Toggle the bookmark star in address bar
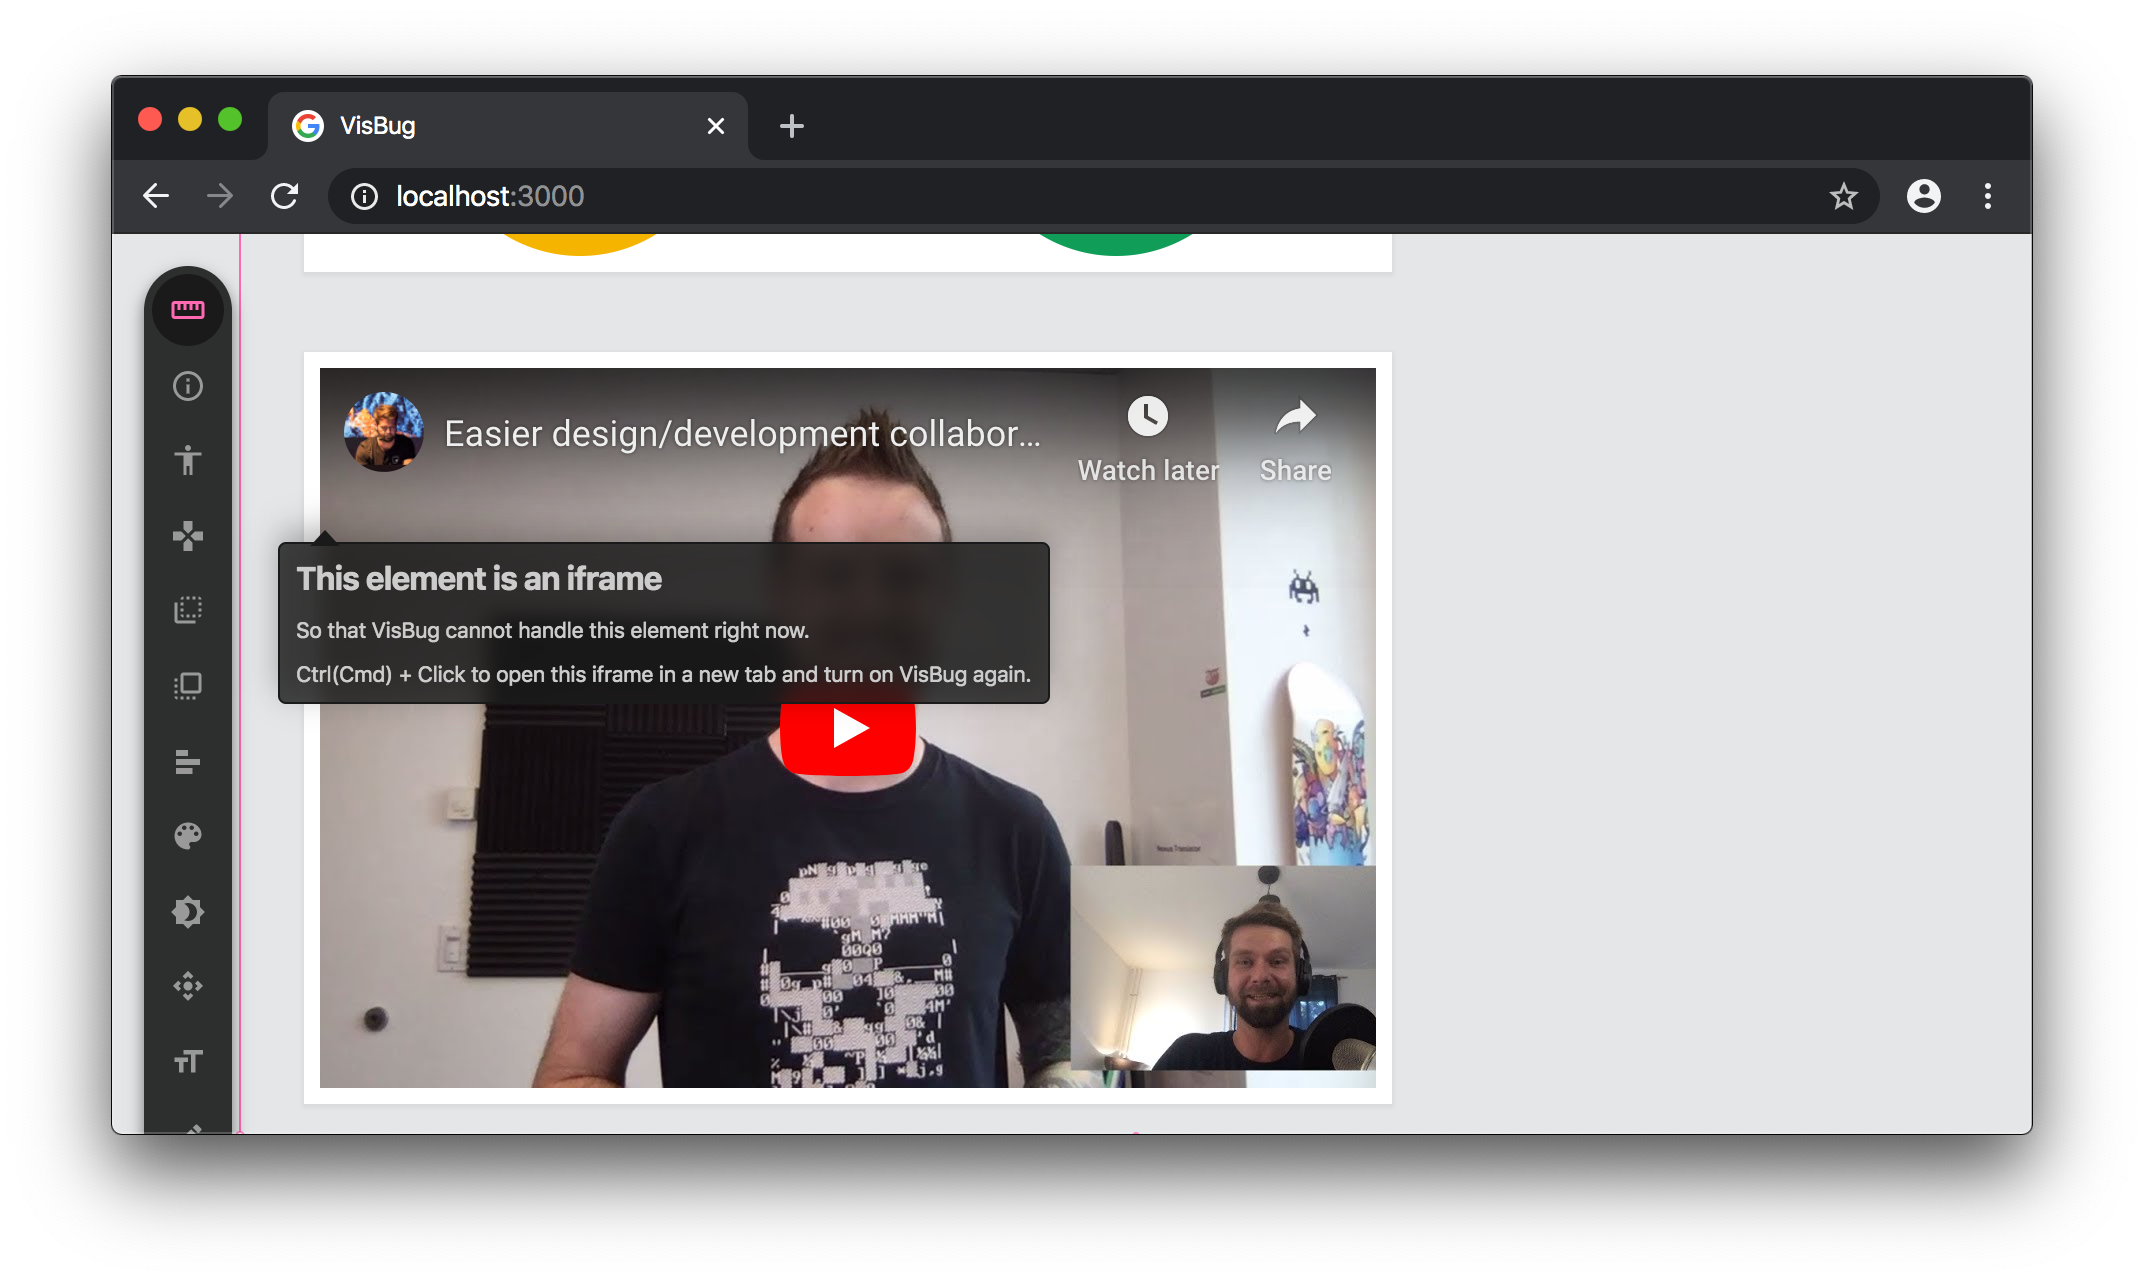 (1845, 196)
